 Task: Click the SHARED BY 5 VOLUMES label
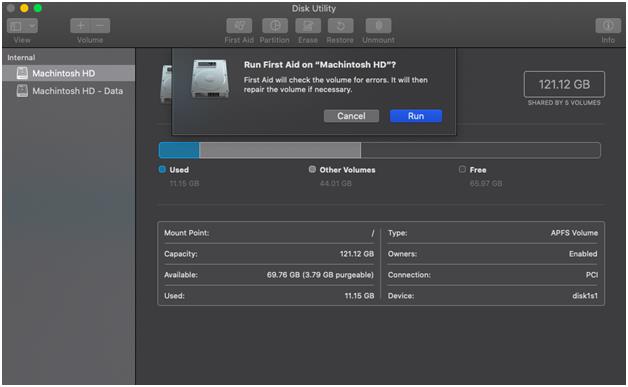pos(564,103)
